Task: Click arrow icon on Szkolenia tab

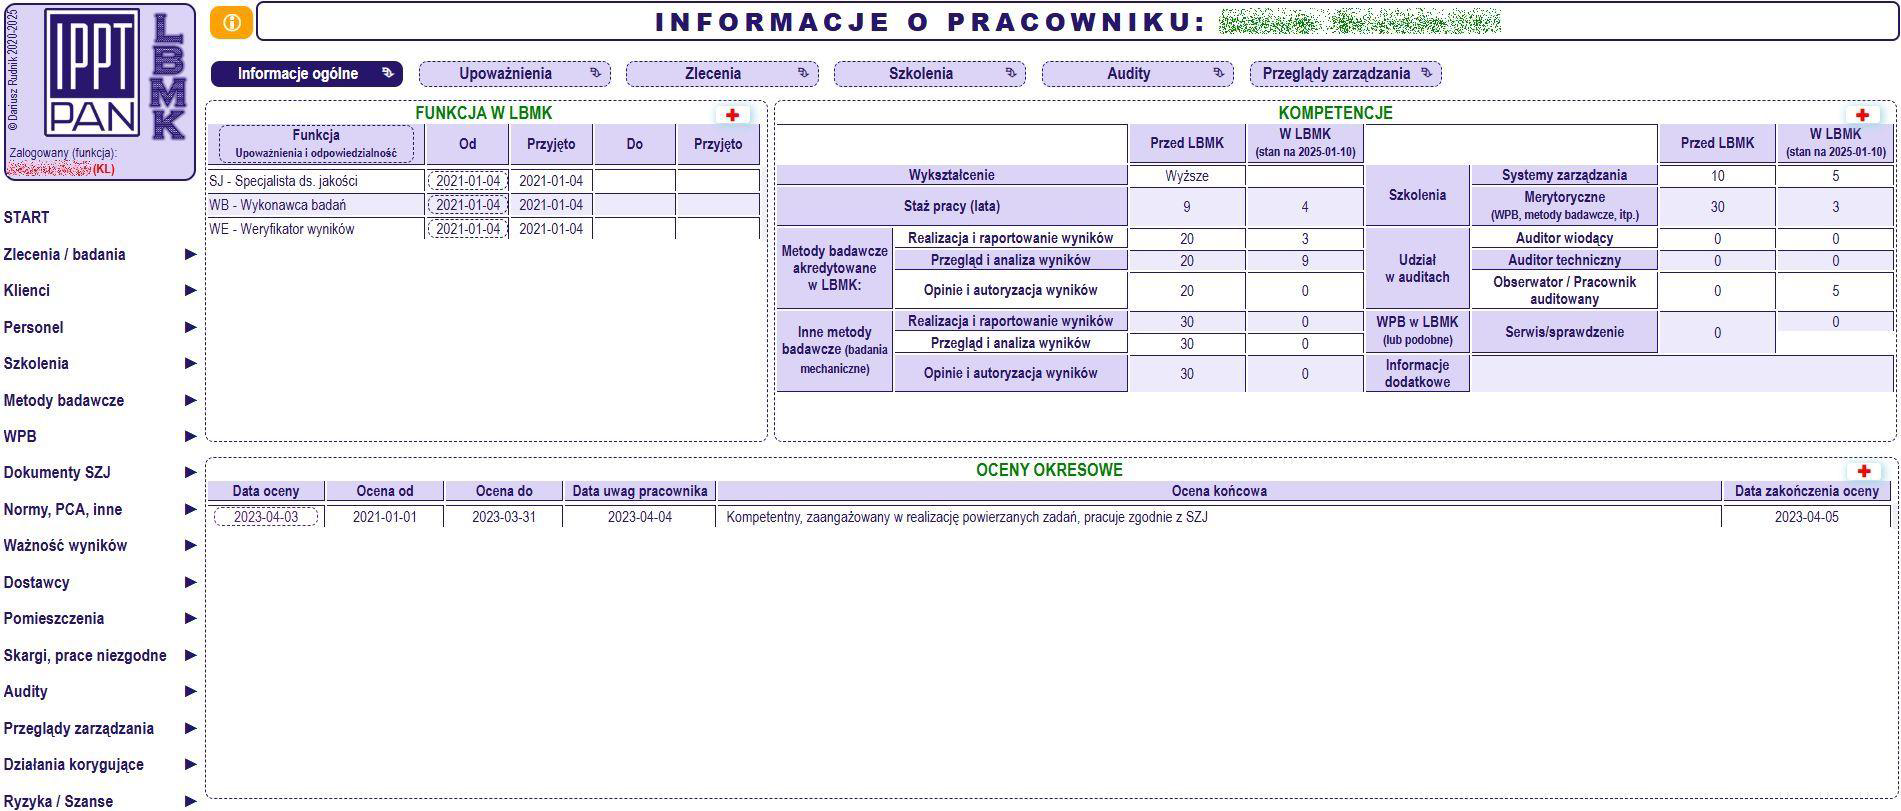Action: point(1011,73)
